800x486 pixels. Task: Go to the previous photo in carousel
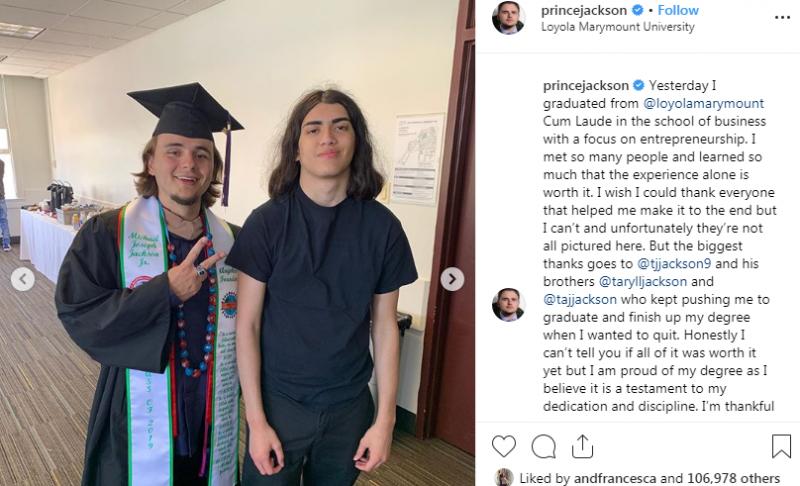[22, 279]
